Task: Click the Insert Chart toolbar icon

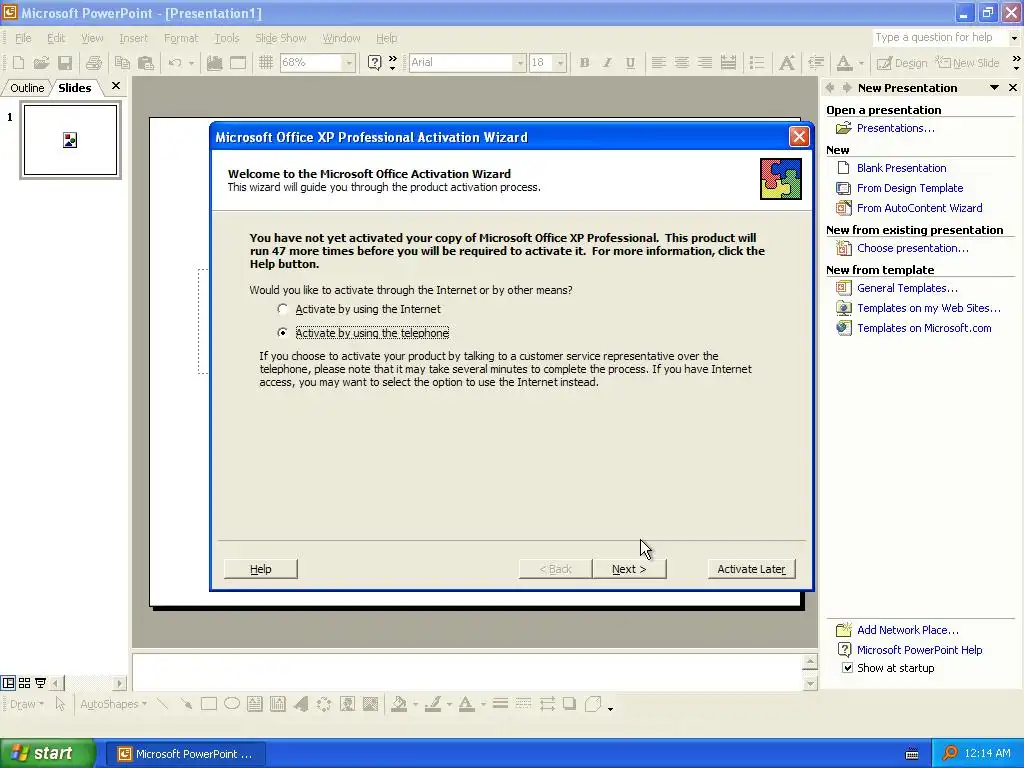Action: pyautogui.click(x=214, y=63)
